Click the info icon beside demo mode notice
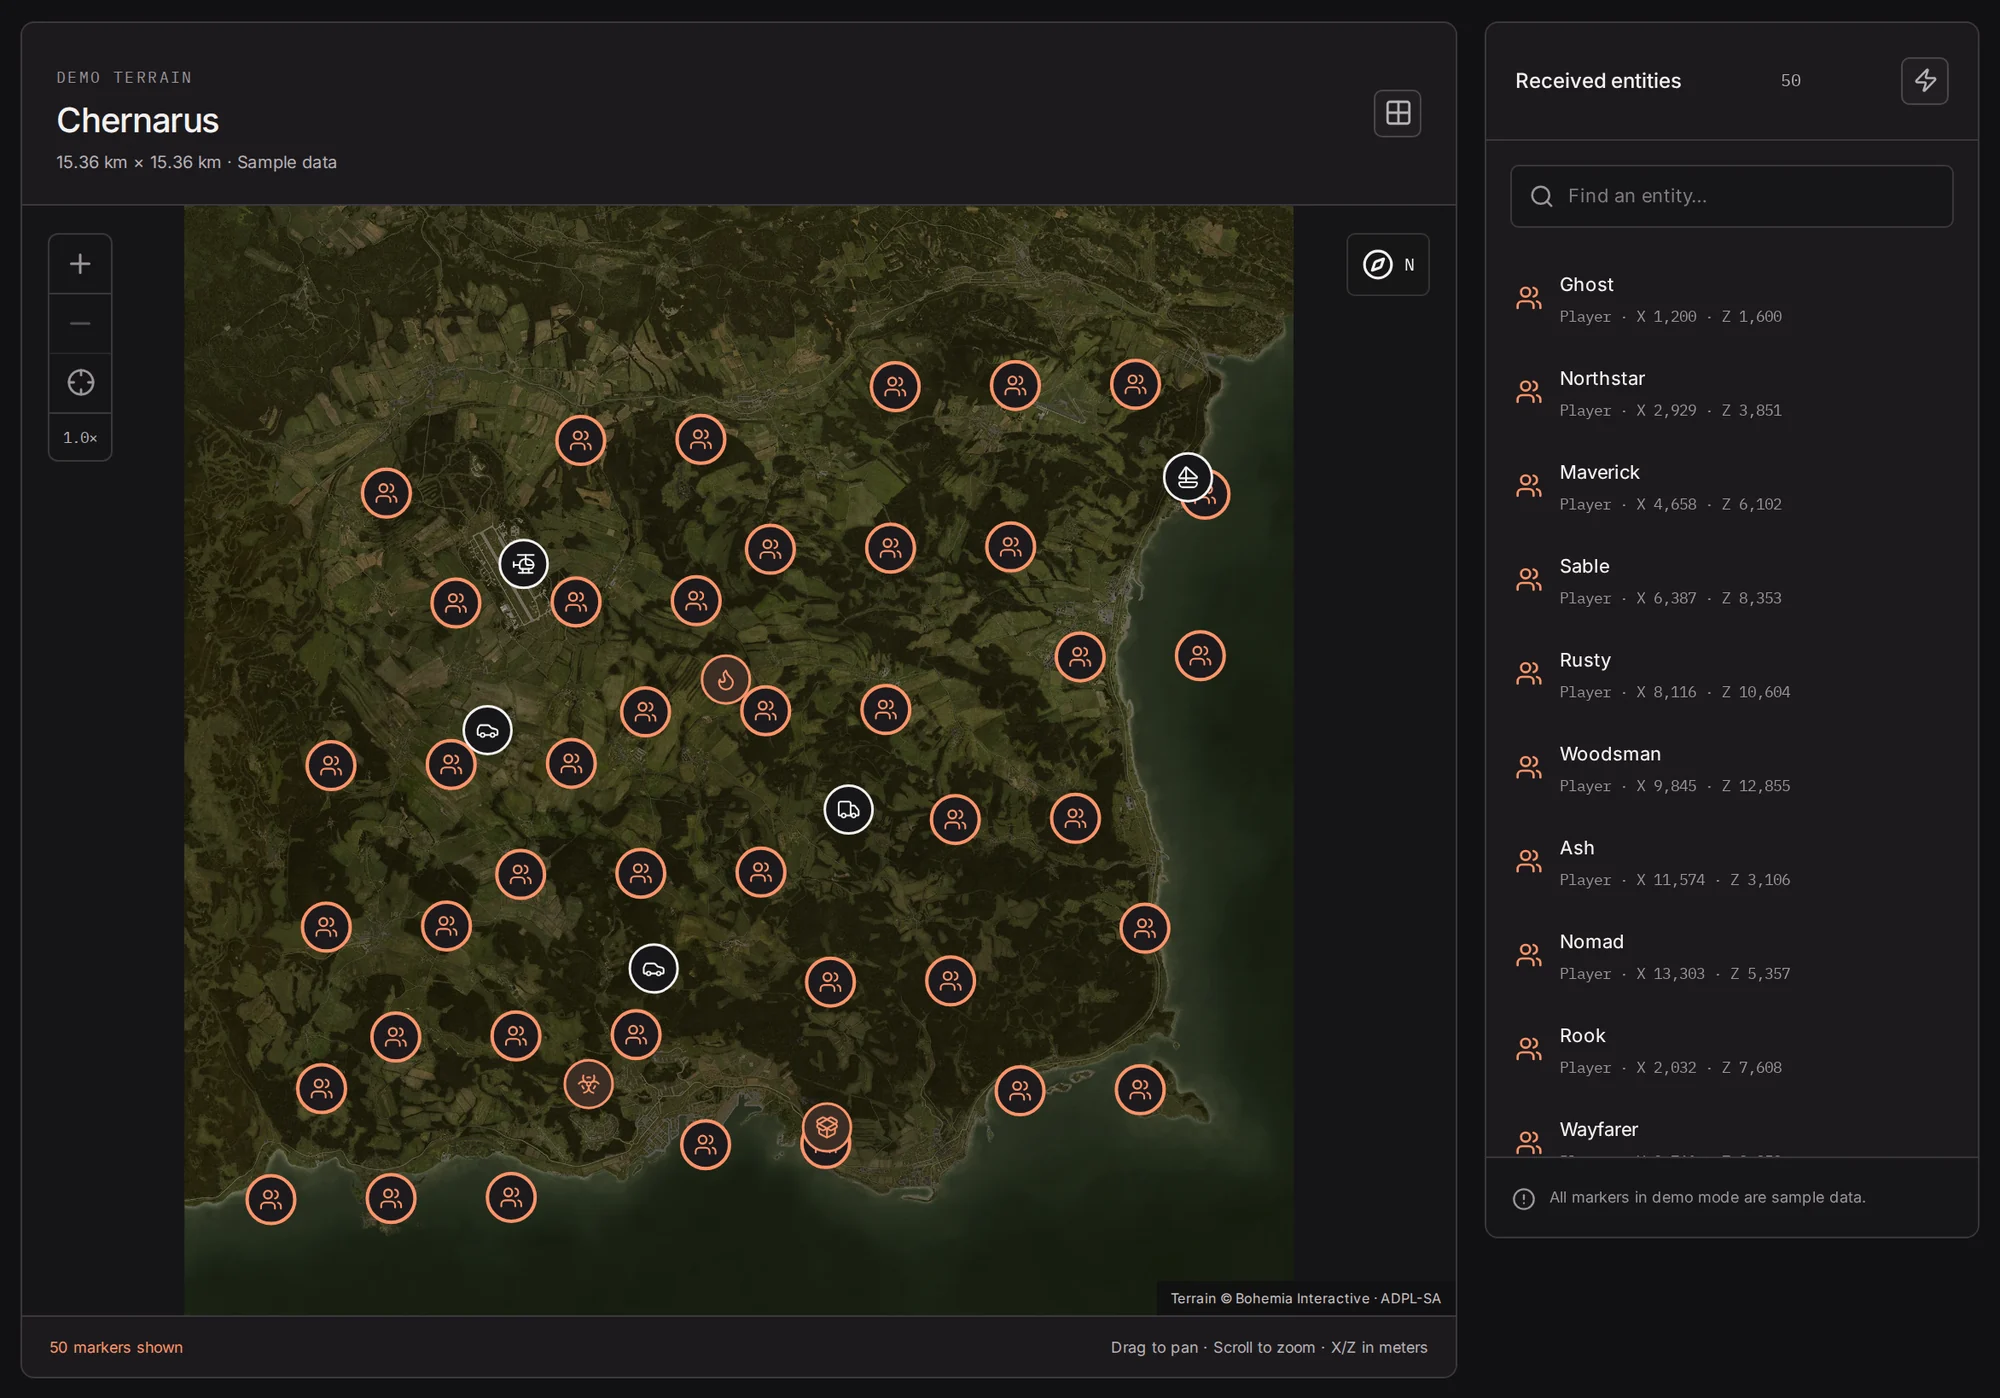The image size is (2000, 1398). (1523, 1198)
